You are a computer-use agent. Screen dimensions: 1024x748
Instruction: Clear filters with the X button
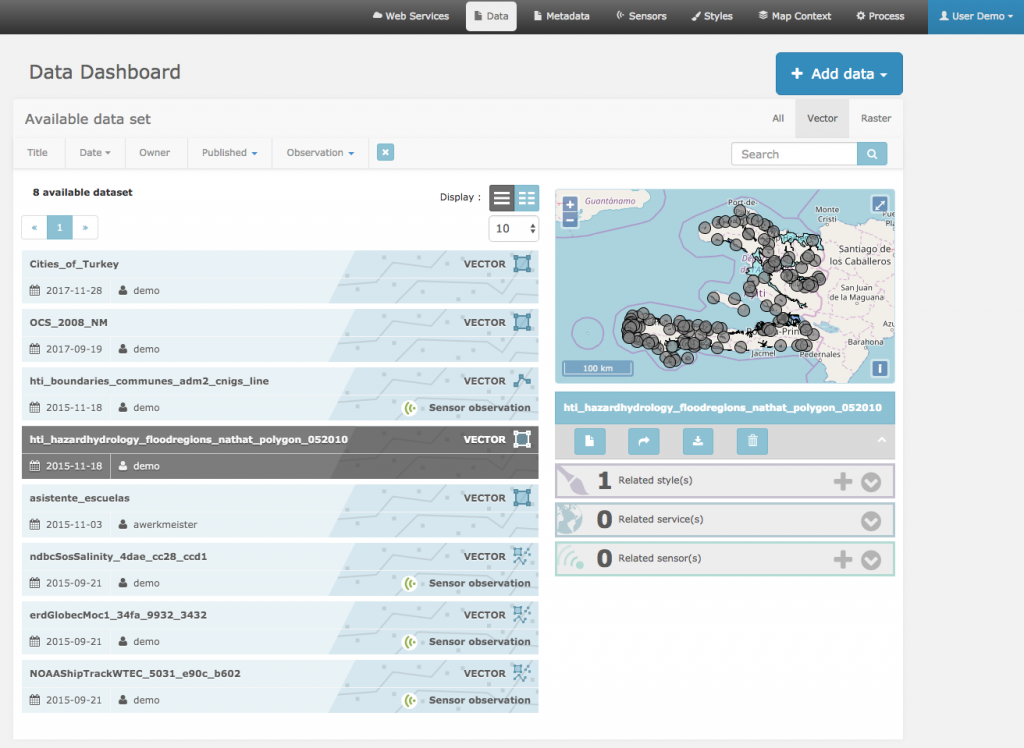386,153
